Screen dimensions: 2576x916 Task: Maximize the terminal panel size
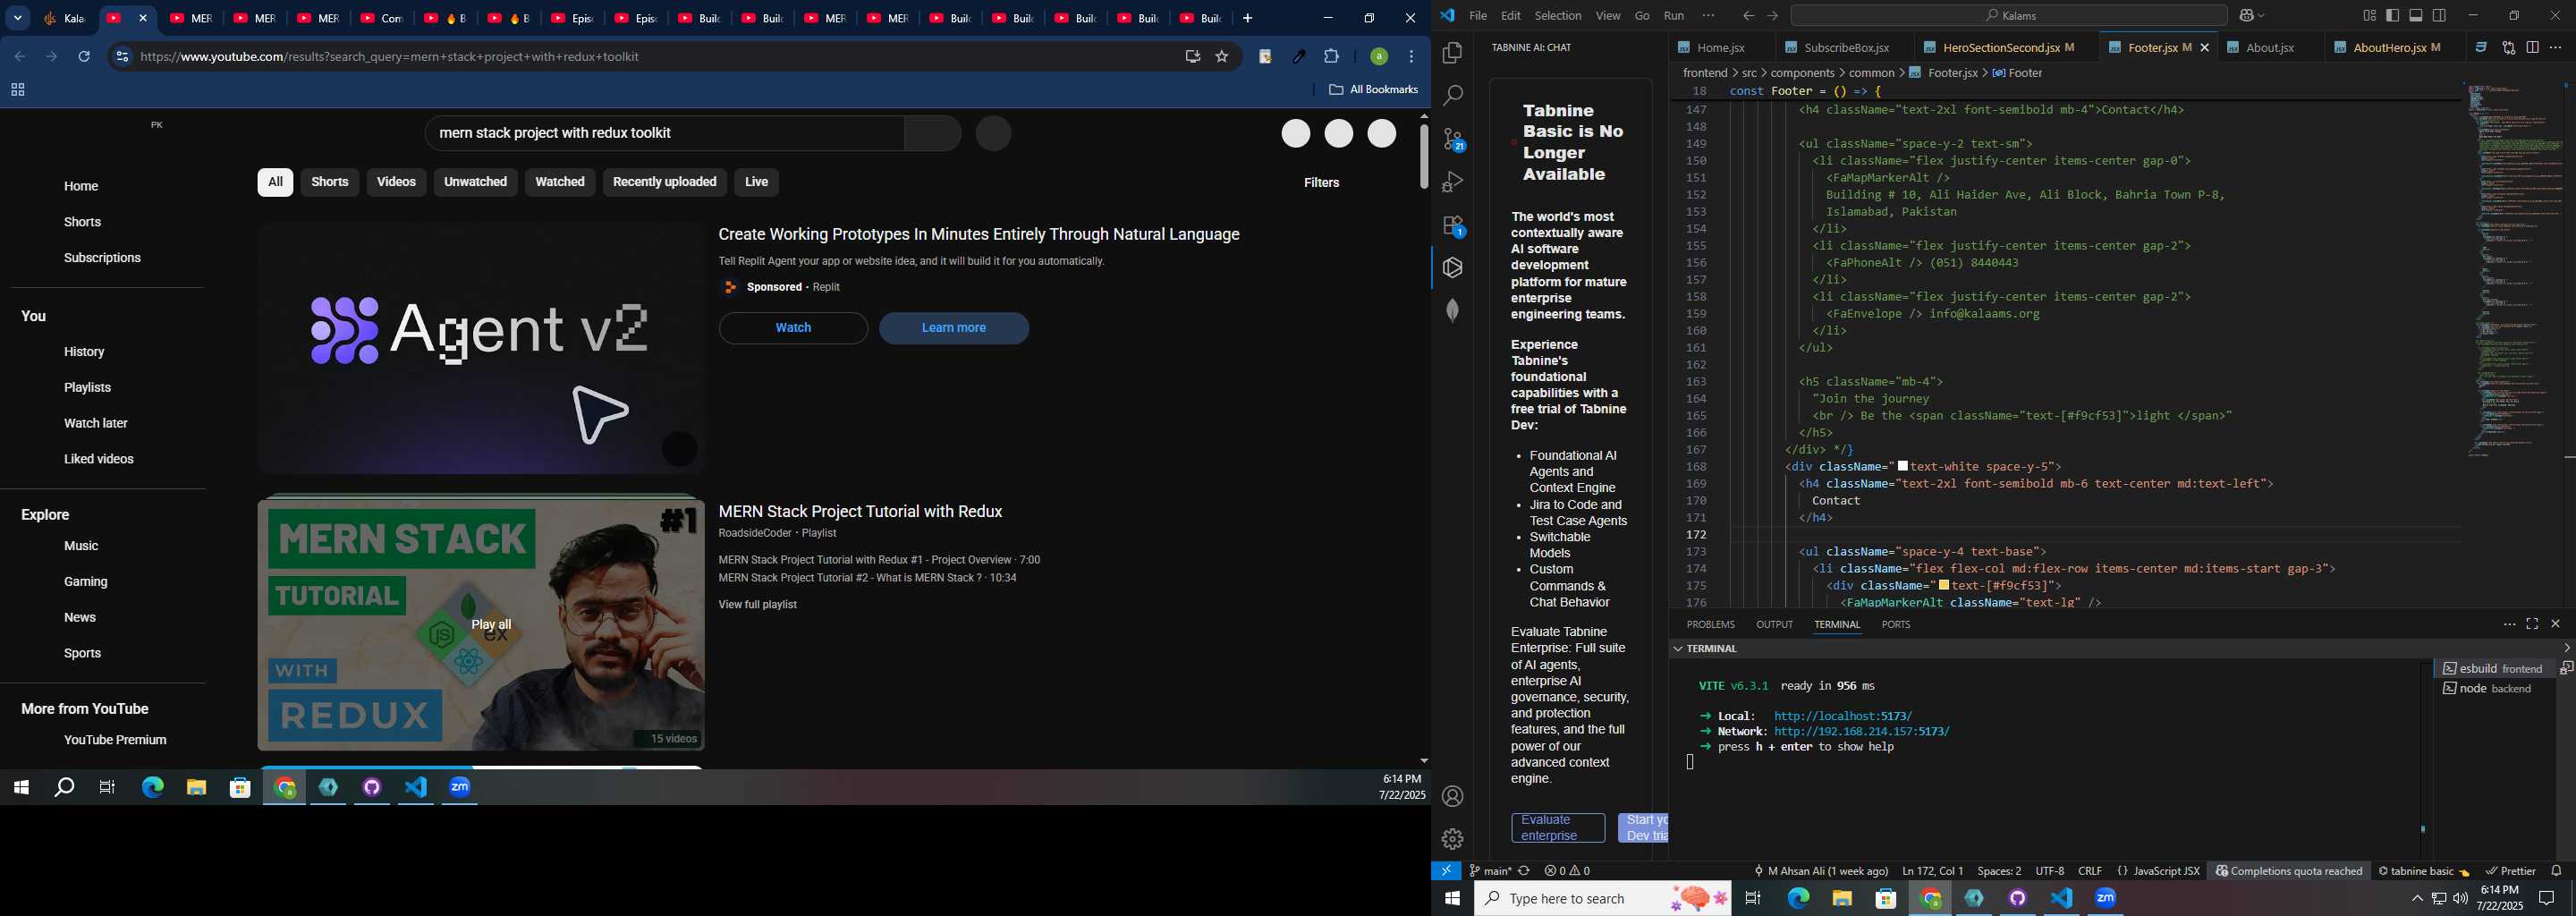pos(2532,624)
